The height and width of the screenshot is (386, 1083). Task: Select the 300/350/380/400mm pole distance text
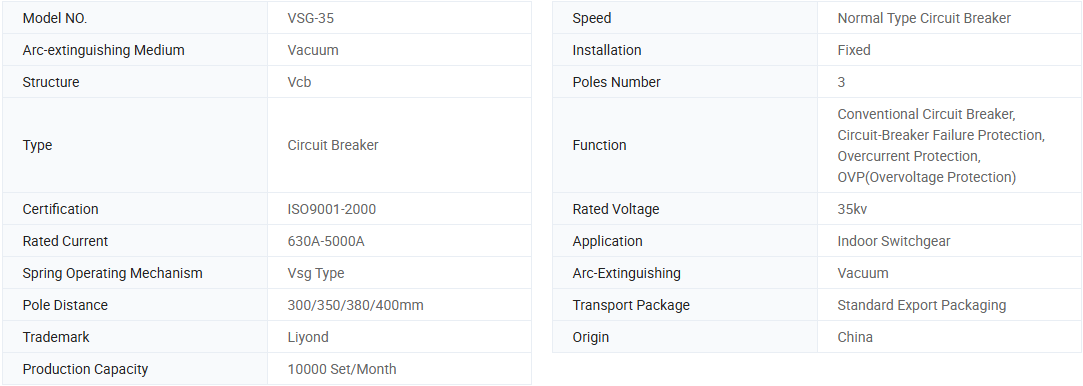click(355, 305)
